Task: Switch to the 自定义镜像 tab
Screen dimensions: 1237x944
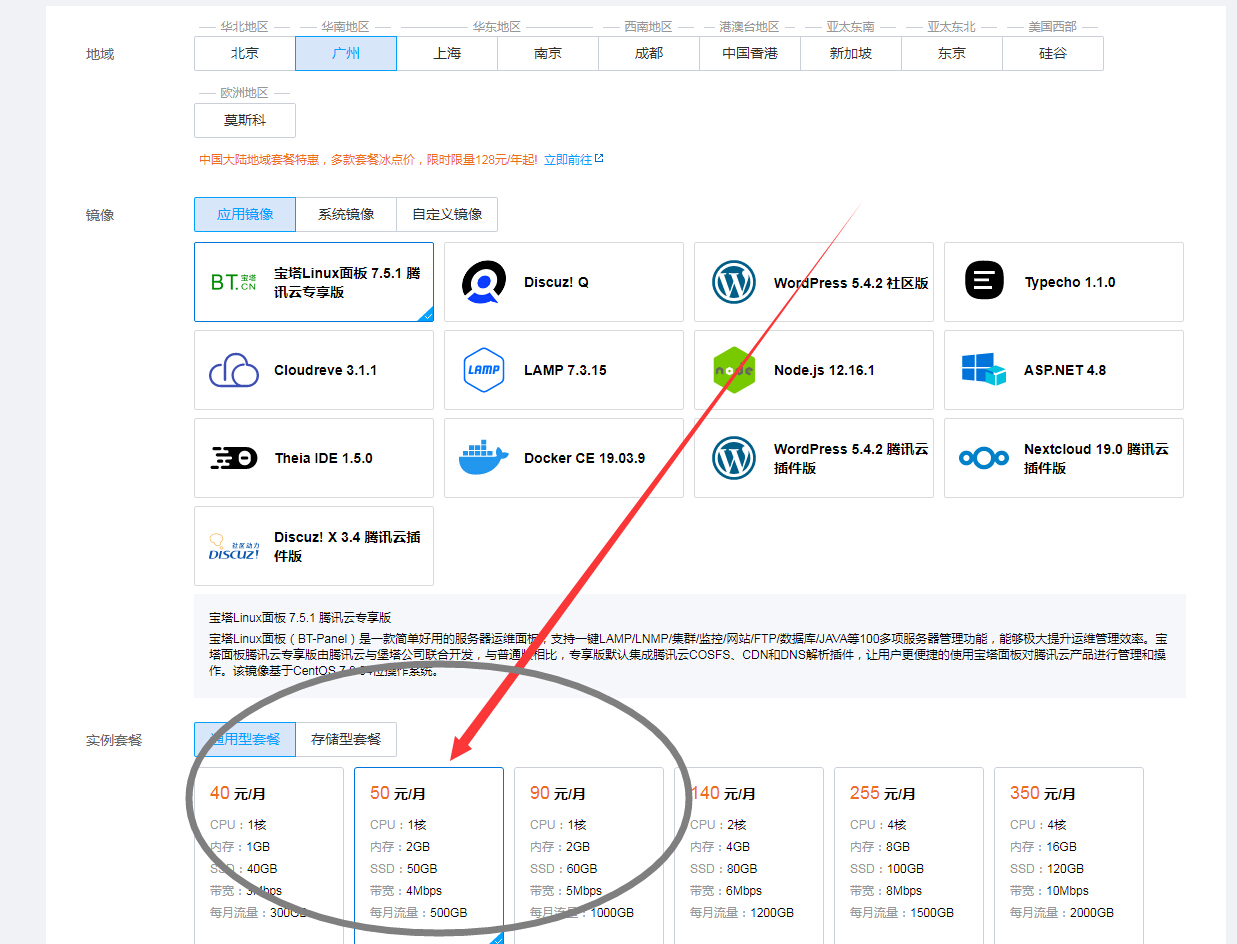Action: click(x=447, y=214)
